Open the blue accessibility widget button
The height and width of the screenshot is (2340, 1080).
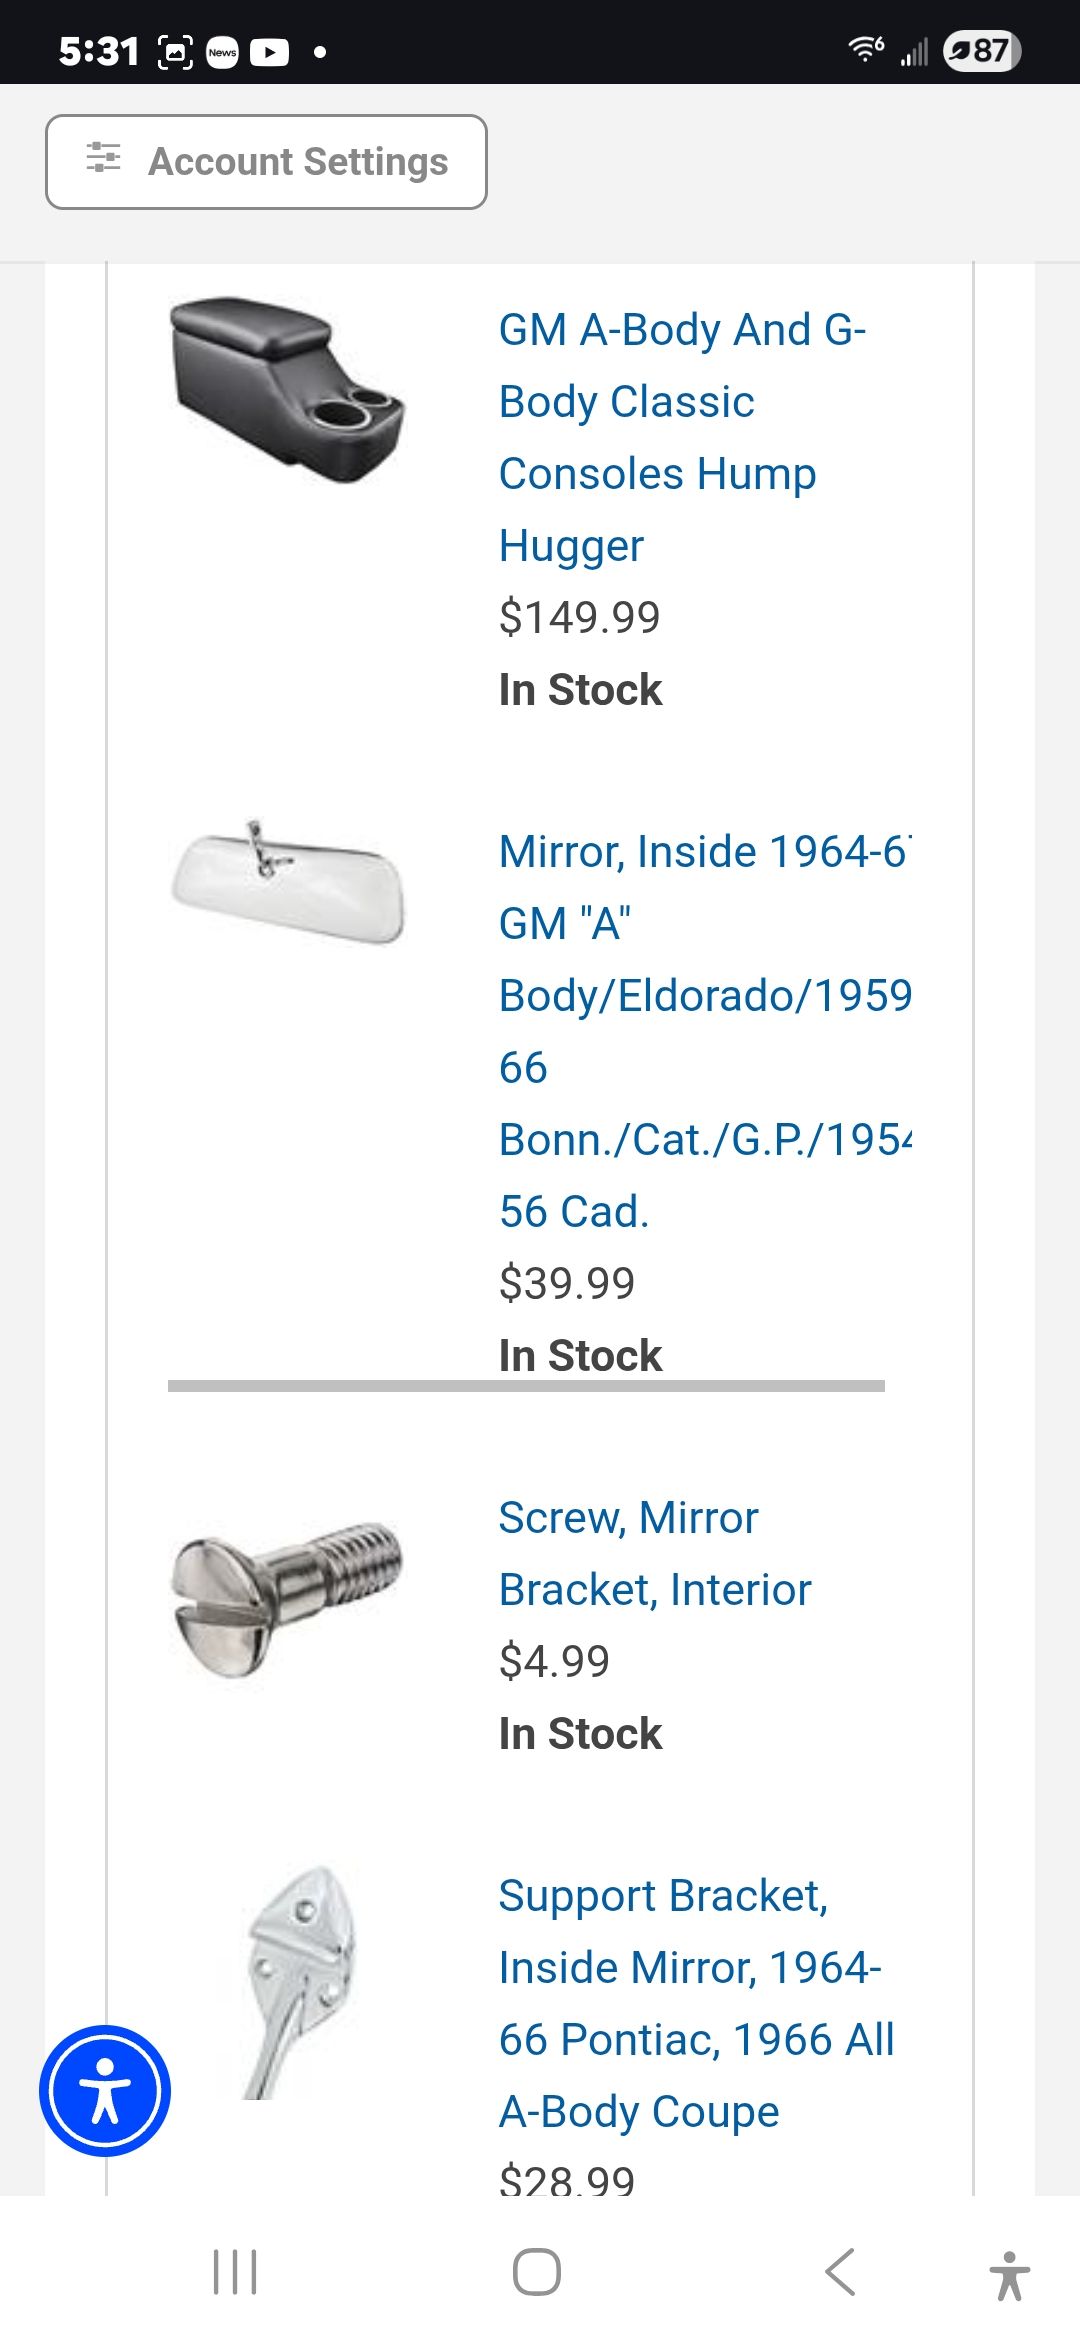click(105, 2091)
